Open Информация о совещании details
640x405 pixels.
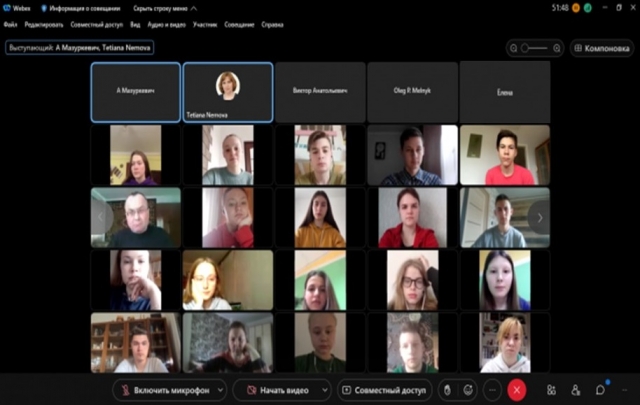(x=81, y=8)
